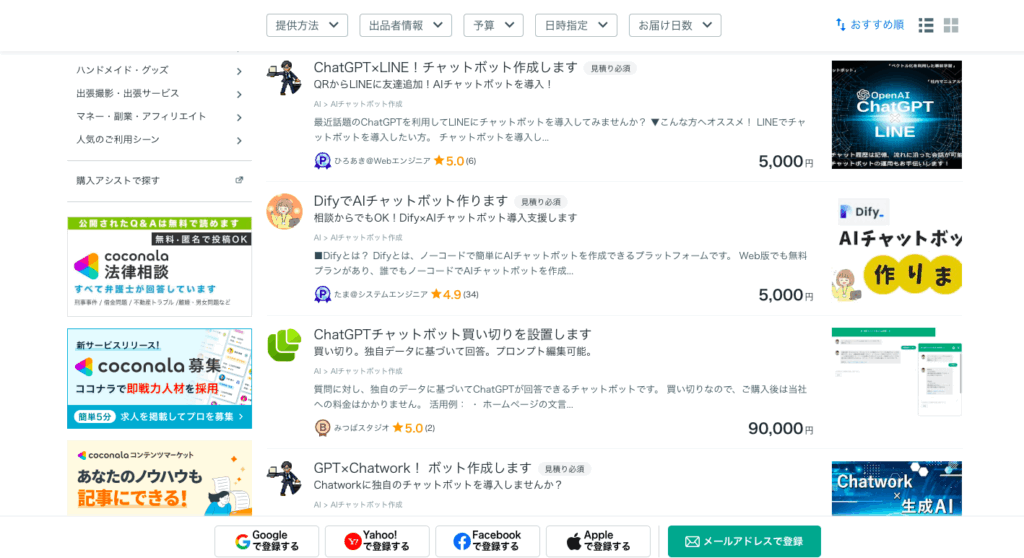
Task: Select 人気のご利用シーン category
Action: (118, 139)
